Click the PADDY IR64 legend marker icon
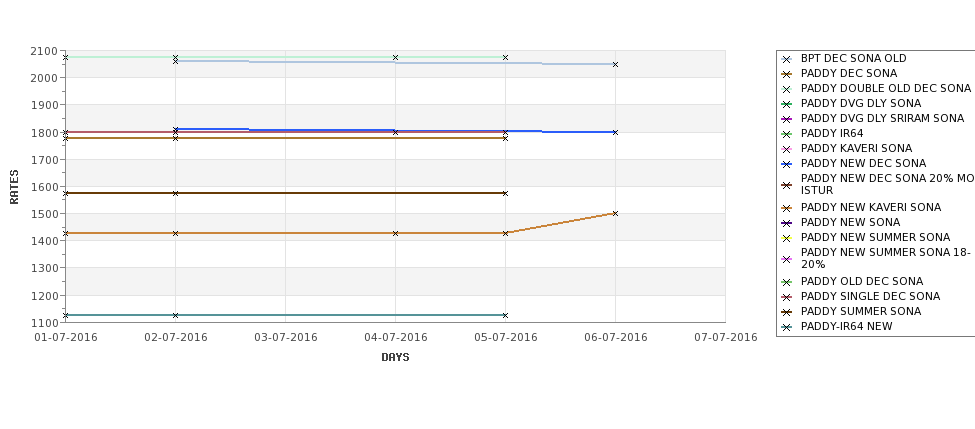Image resolution: width=975 pixels, height=429 pixels. pos(787,133)
